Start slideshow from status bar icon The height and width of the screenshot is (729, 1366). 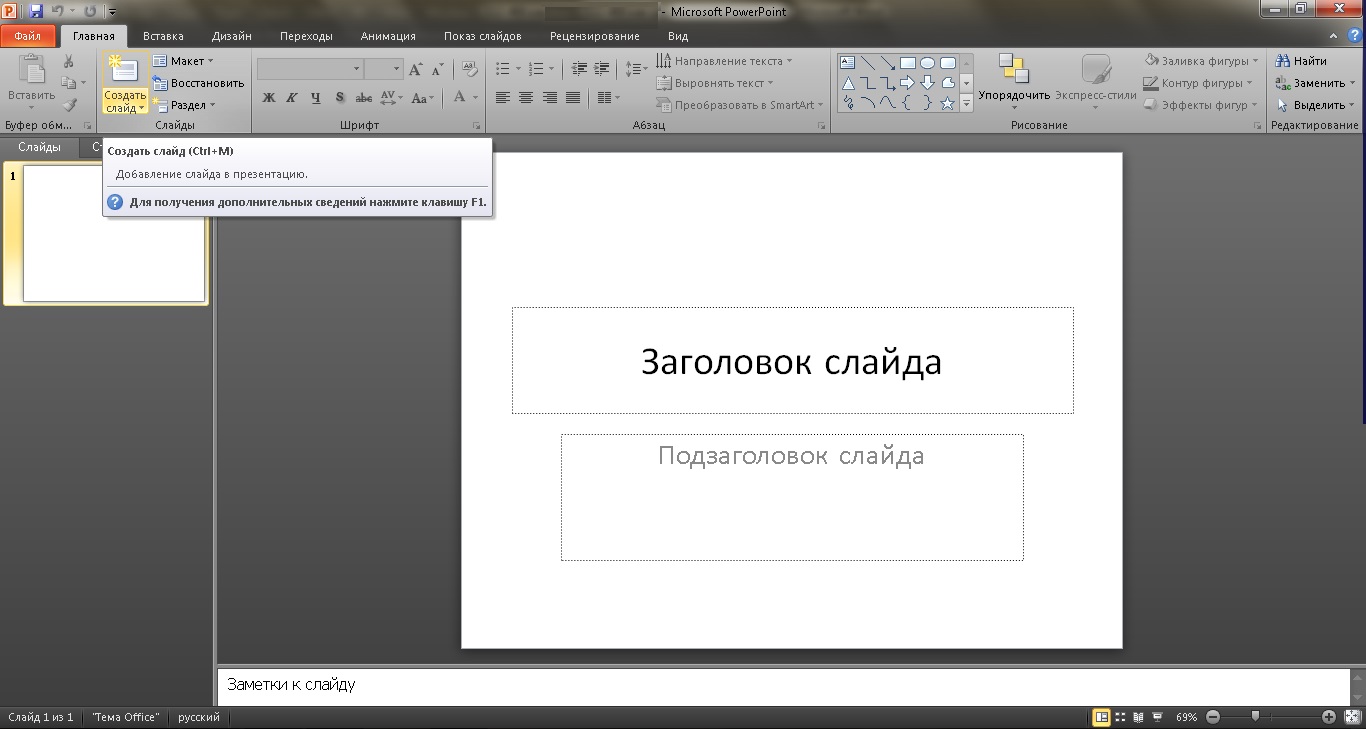pos(1157,717)
